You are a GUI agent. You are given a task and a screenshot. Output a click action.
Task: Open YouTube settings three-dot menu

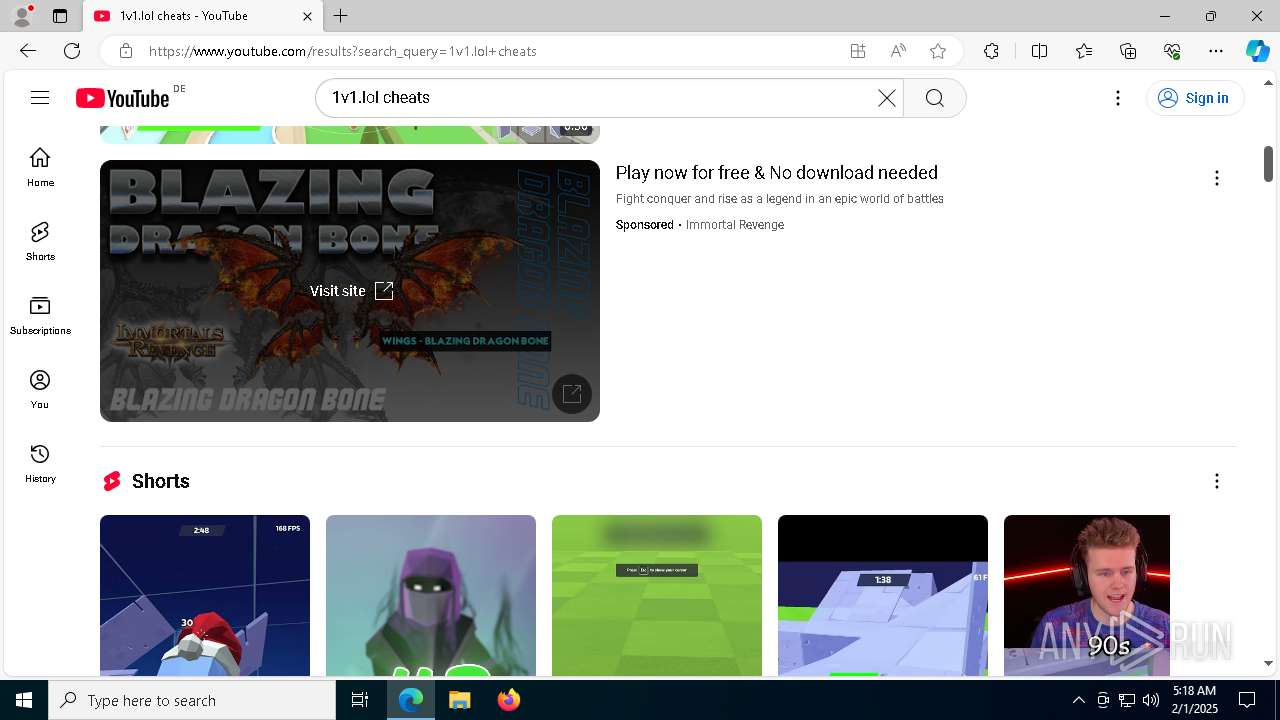click(x=1118, y=97)
